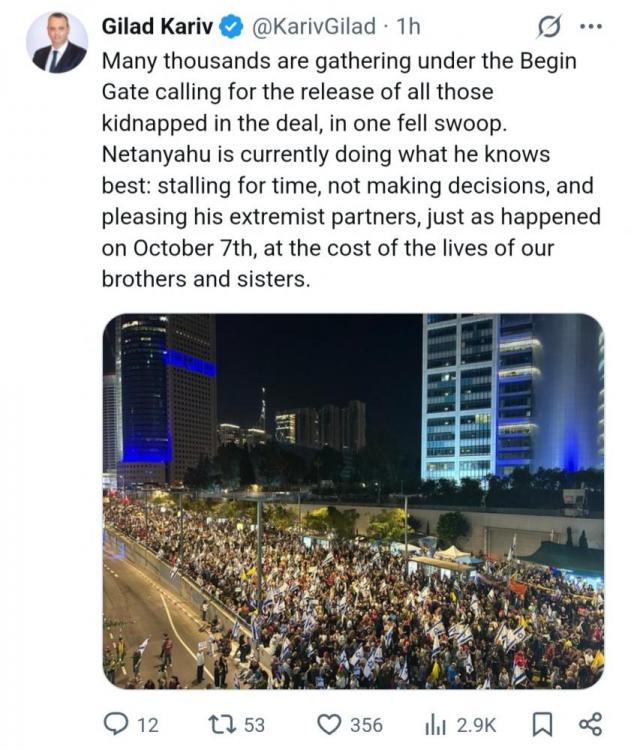This screenshot has height=750, width=631.
Task: Click the blue verified badge
Action: coord(232,27)
